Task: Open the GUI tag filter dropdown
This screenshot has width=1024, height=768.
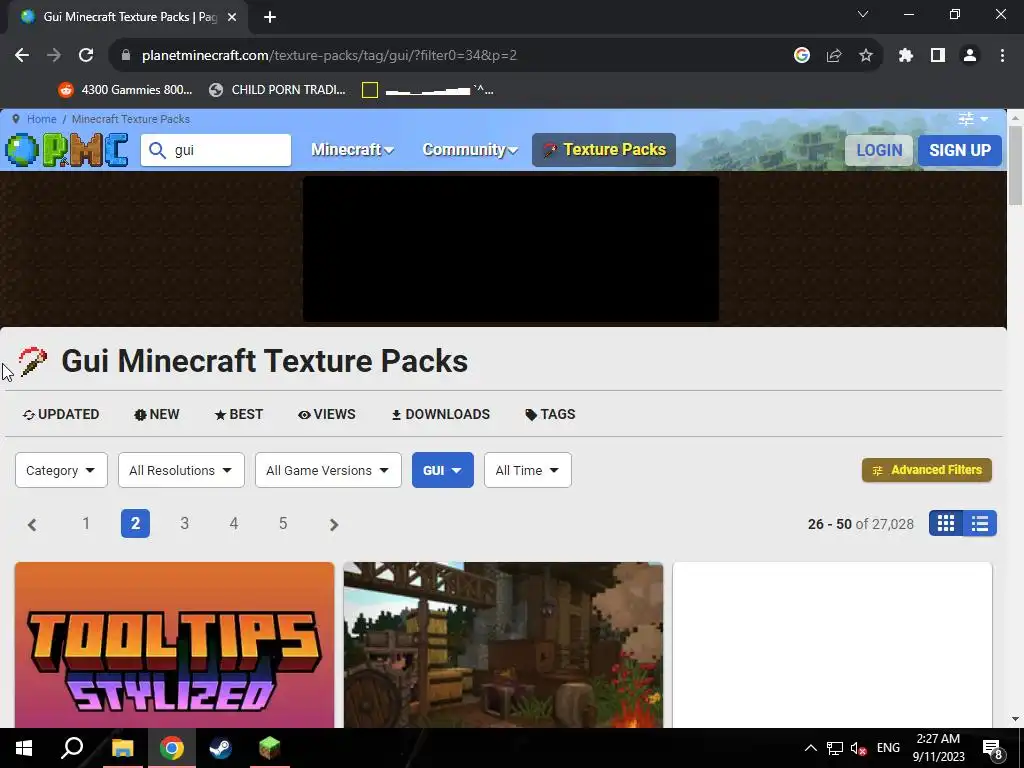Action: [443, 470]
